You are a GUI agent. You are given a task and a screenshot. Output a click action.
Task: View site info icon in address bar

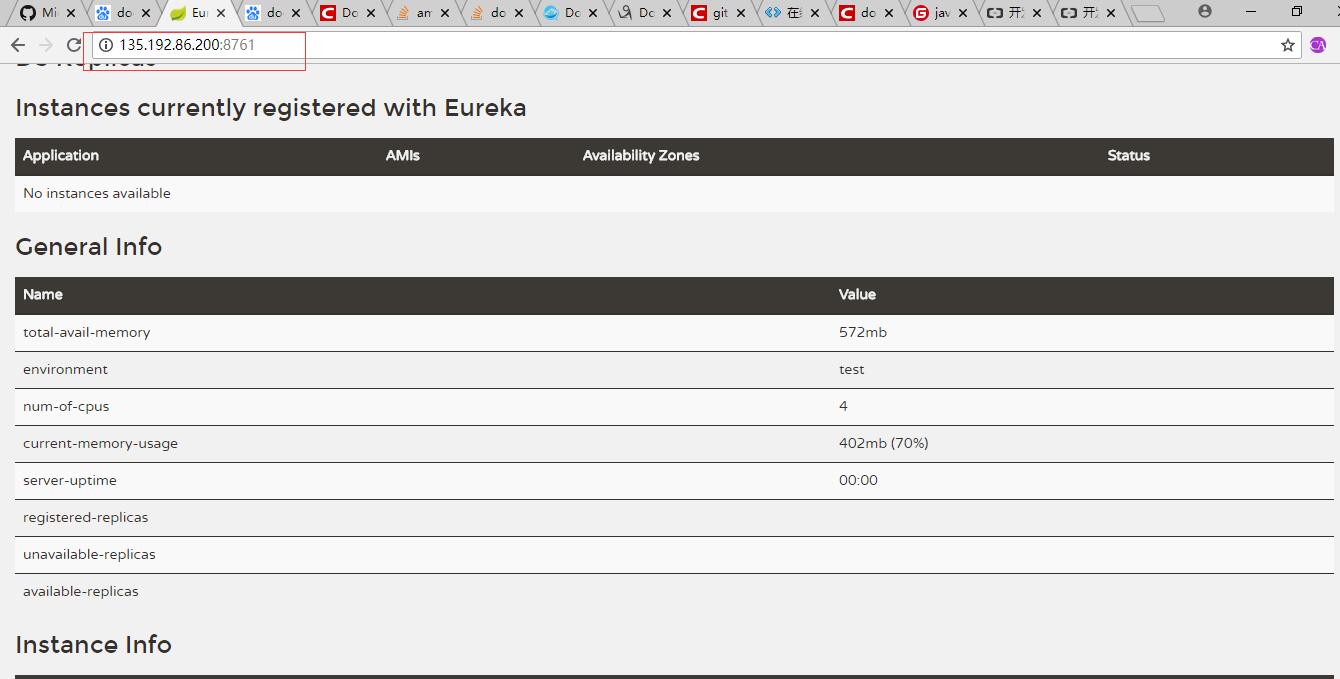click(x=106, y=45)
